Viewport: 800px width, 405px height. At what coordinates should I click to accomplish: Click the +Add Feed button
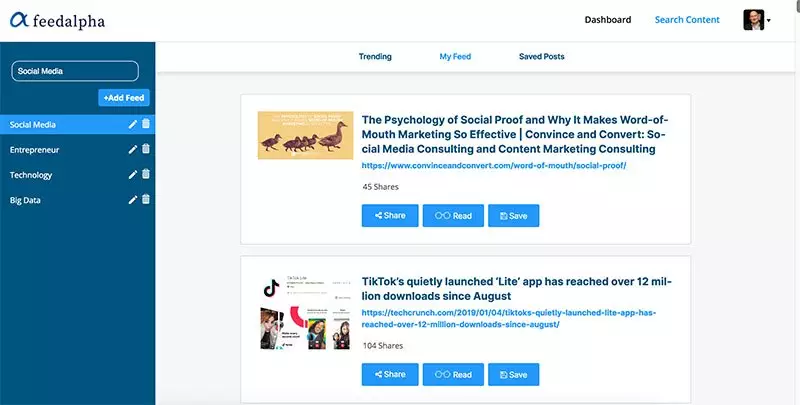(x=124, y=97)
